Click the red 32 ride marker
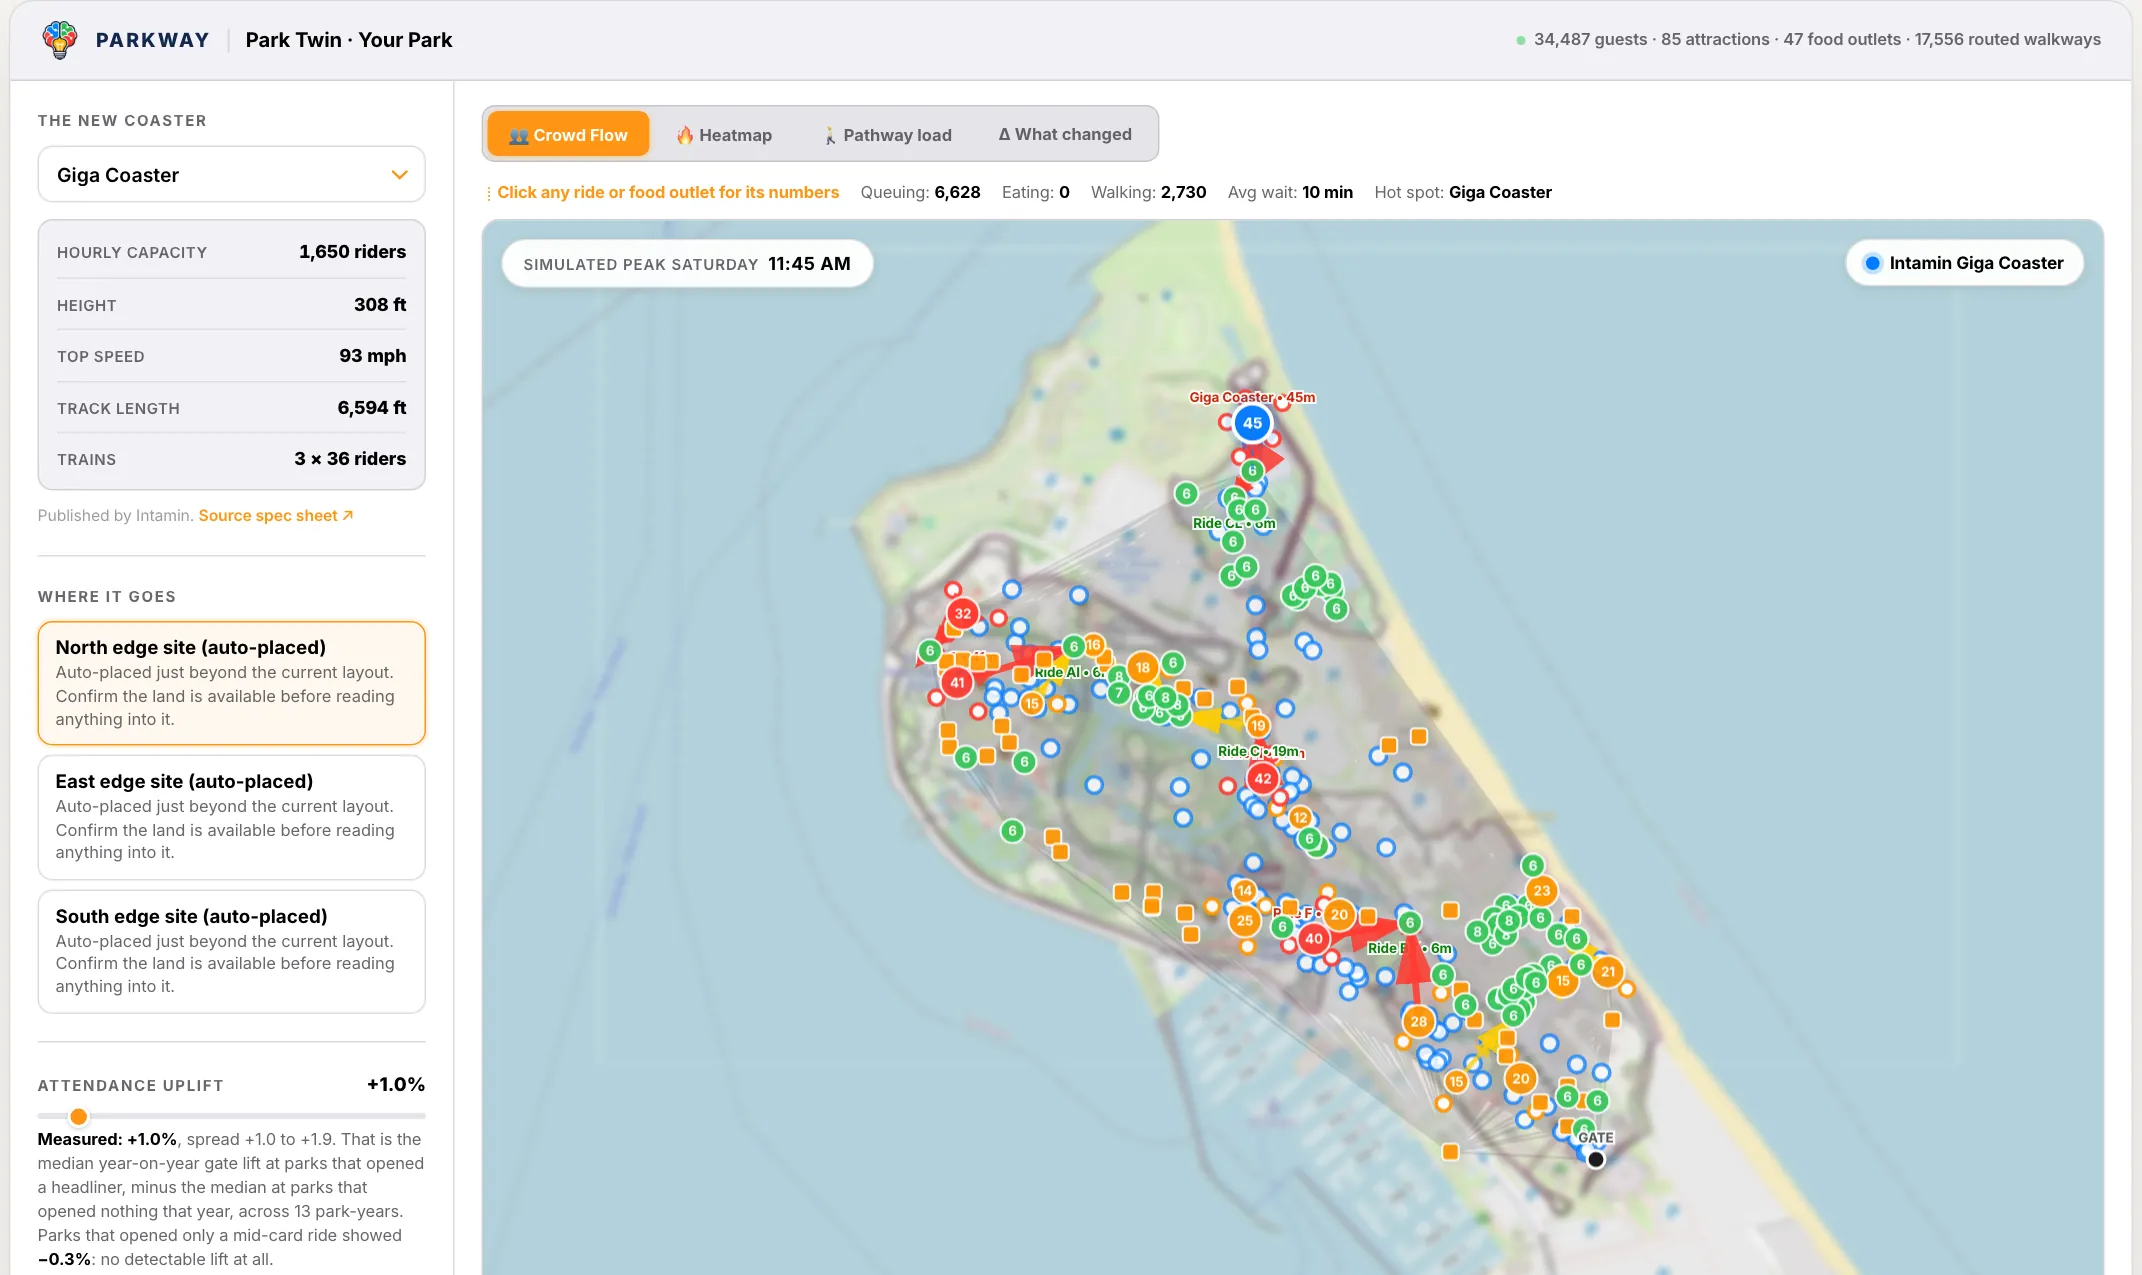This screenshot has height=1275, width=2142. coord(963,613)
